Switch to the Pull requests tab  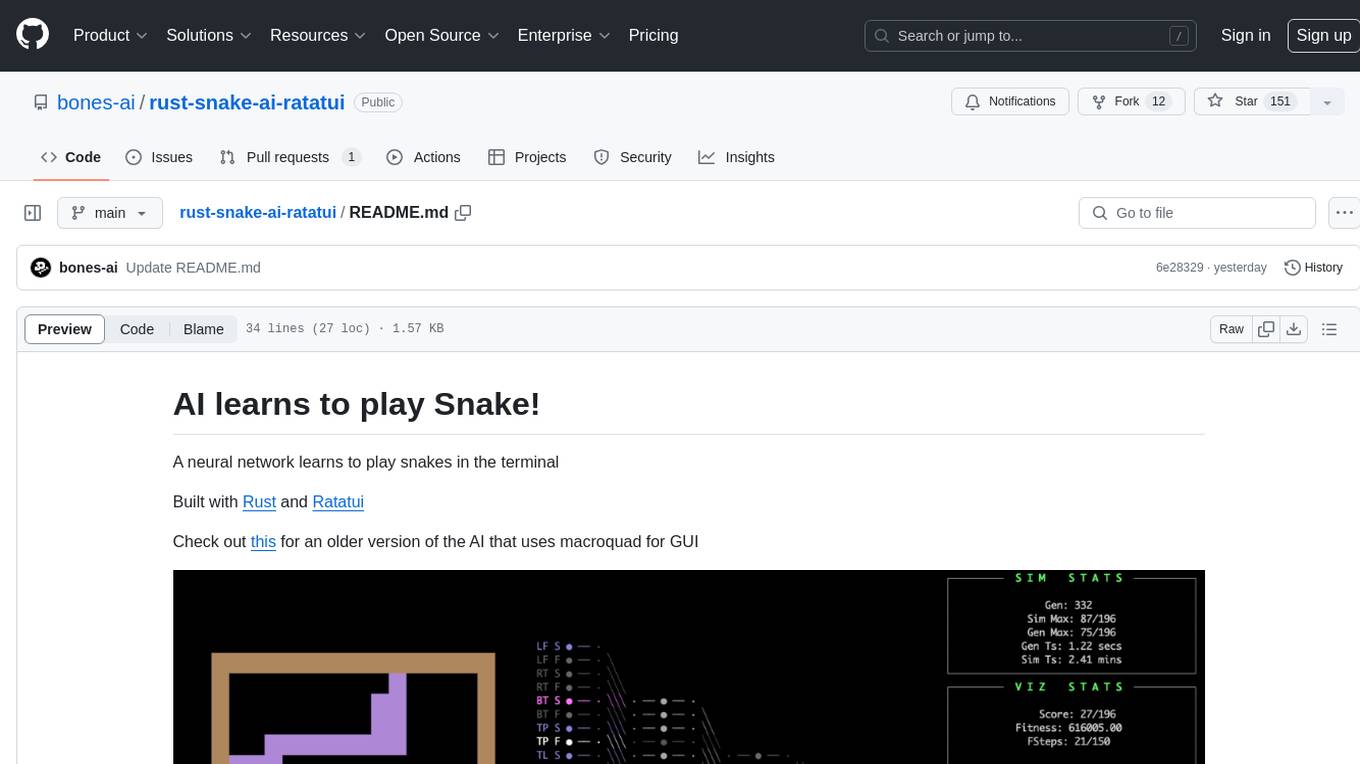click(290, 157)
